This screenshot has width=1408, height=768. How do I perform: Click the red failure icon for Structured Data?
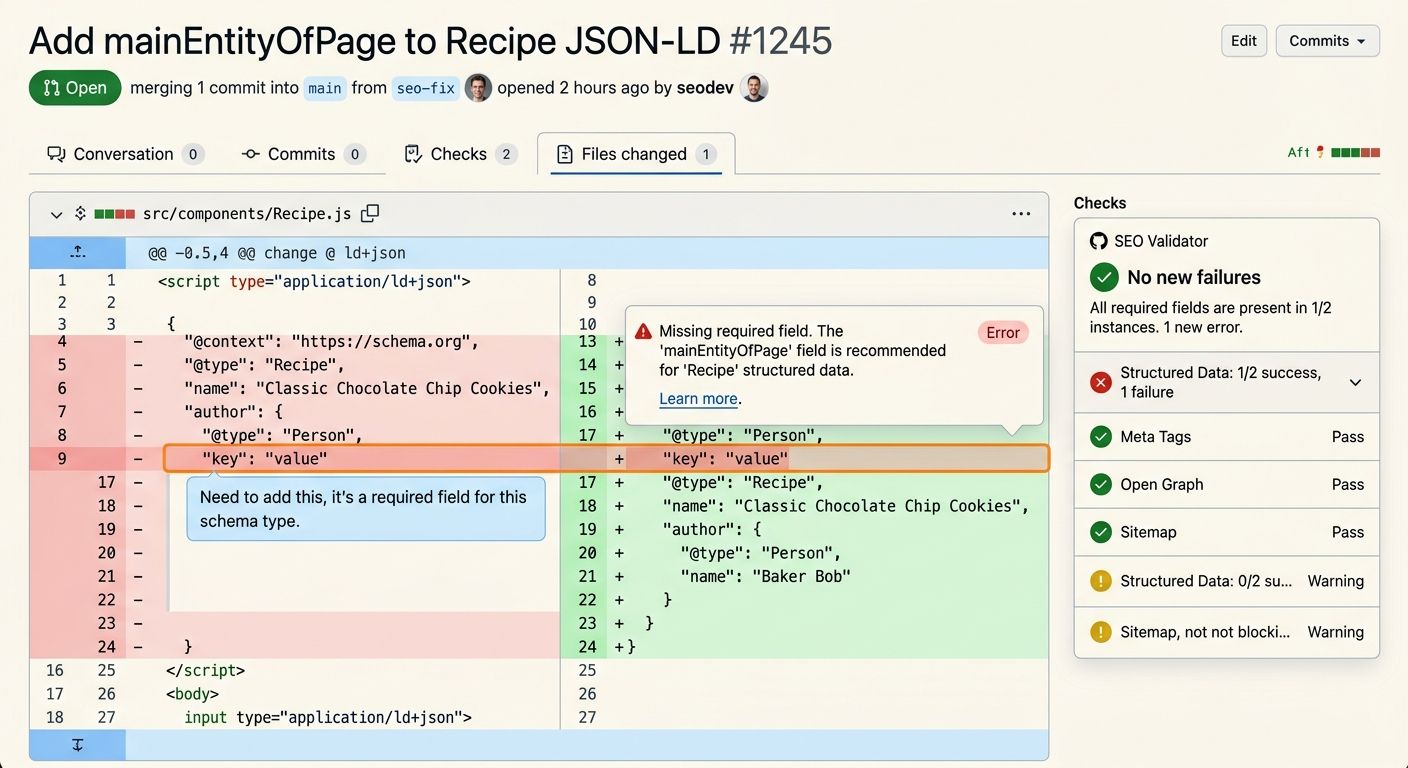[1101, 382]
